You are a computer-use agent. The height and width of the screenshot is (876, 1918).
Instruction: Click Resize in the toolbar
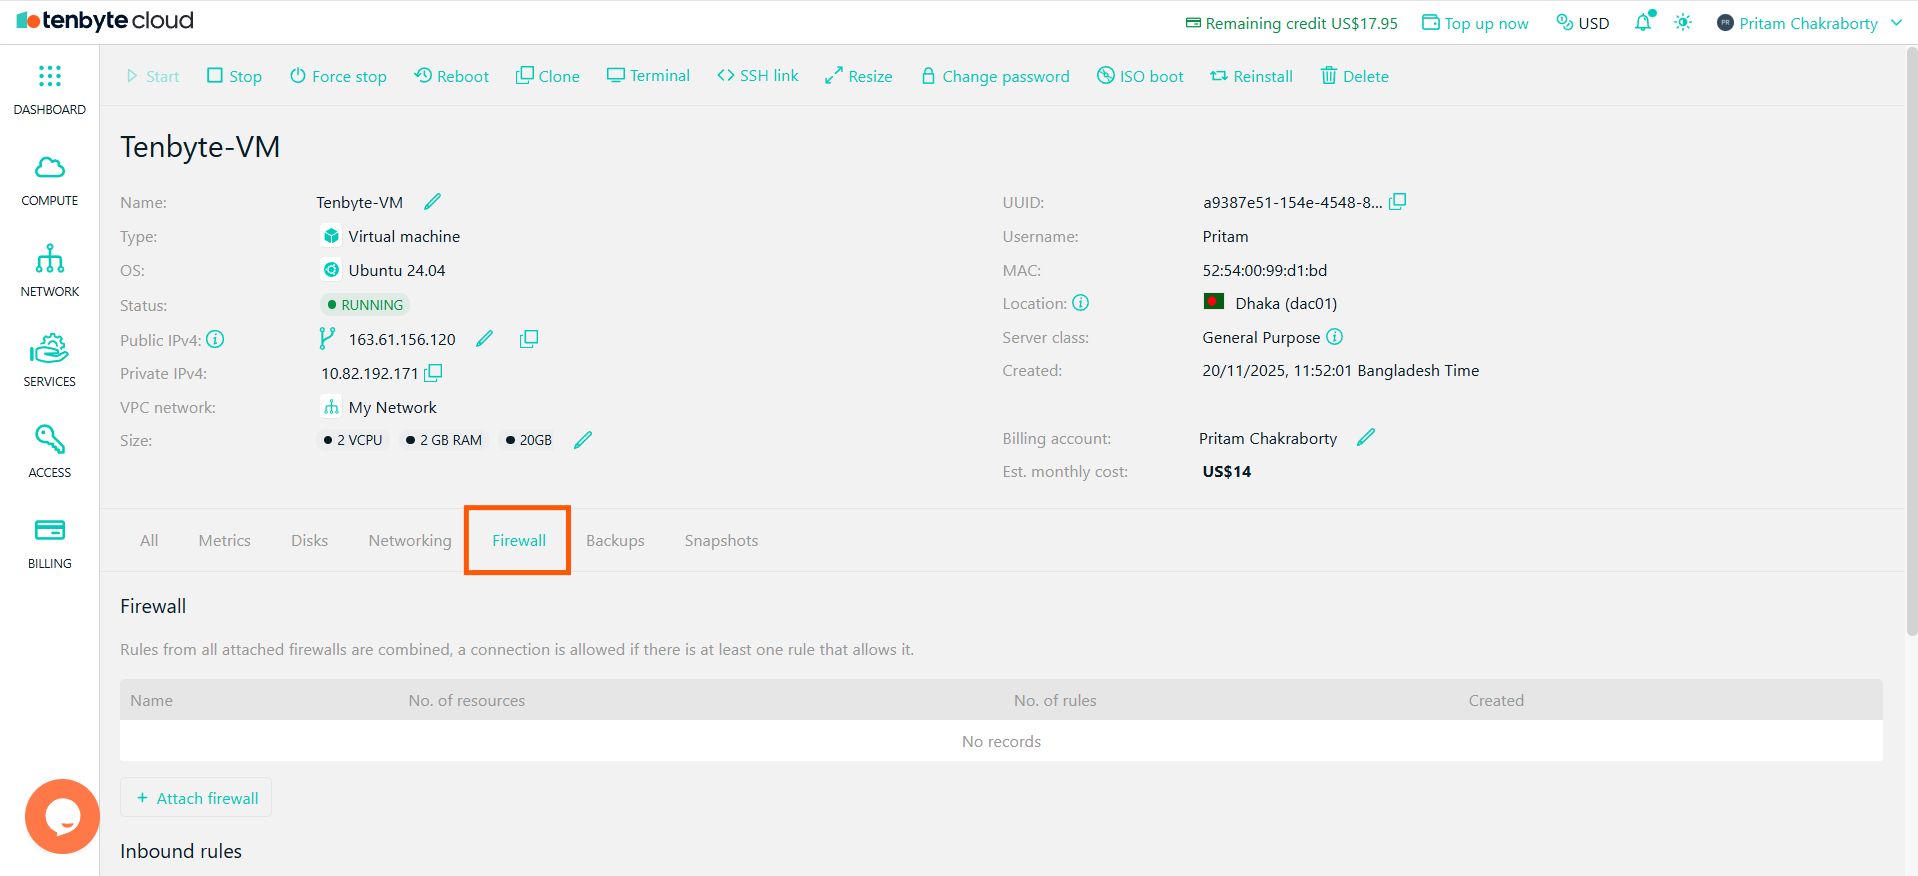click(x=858, y=76)
